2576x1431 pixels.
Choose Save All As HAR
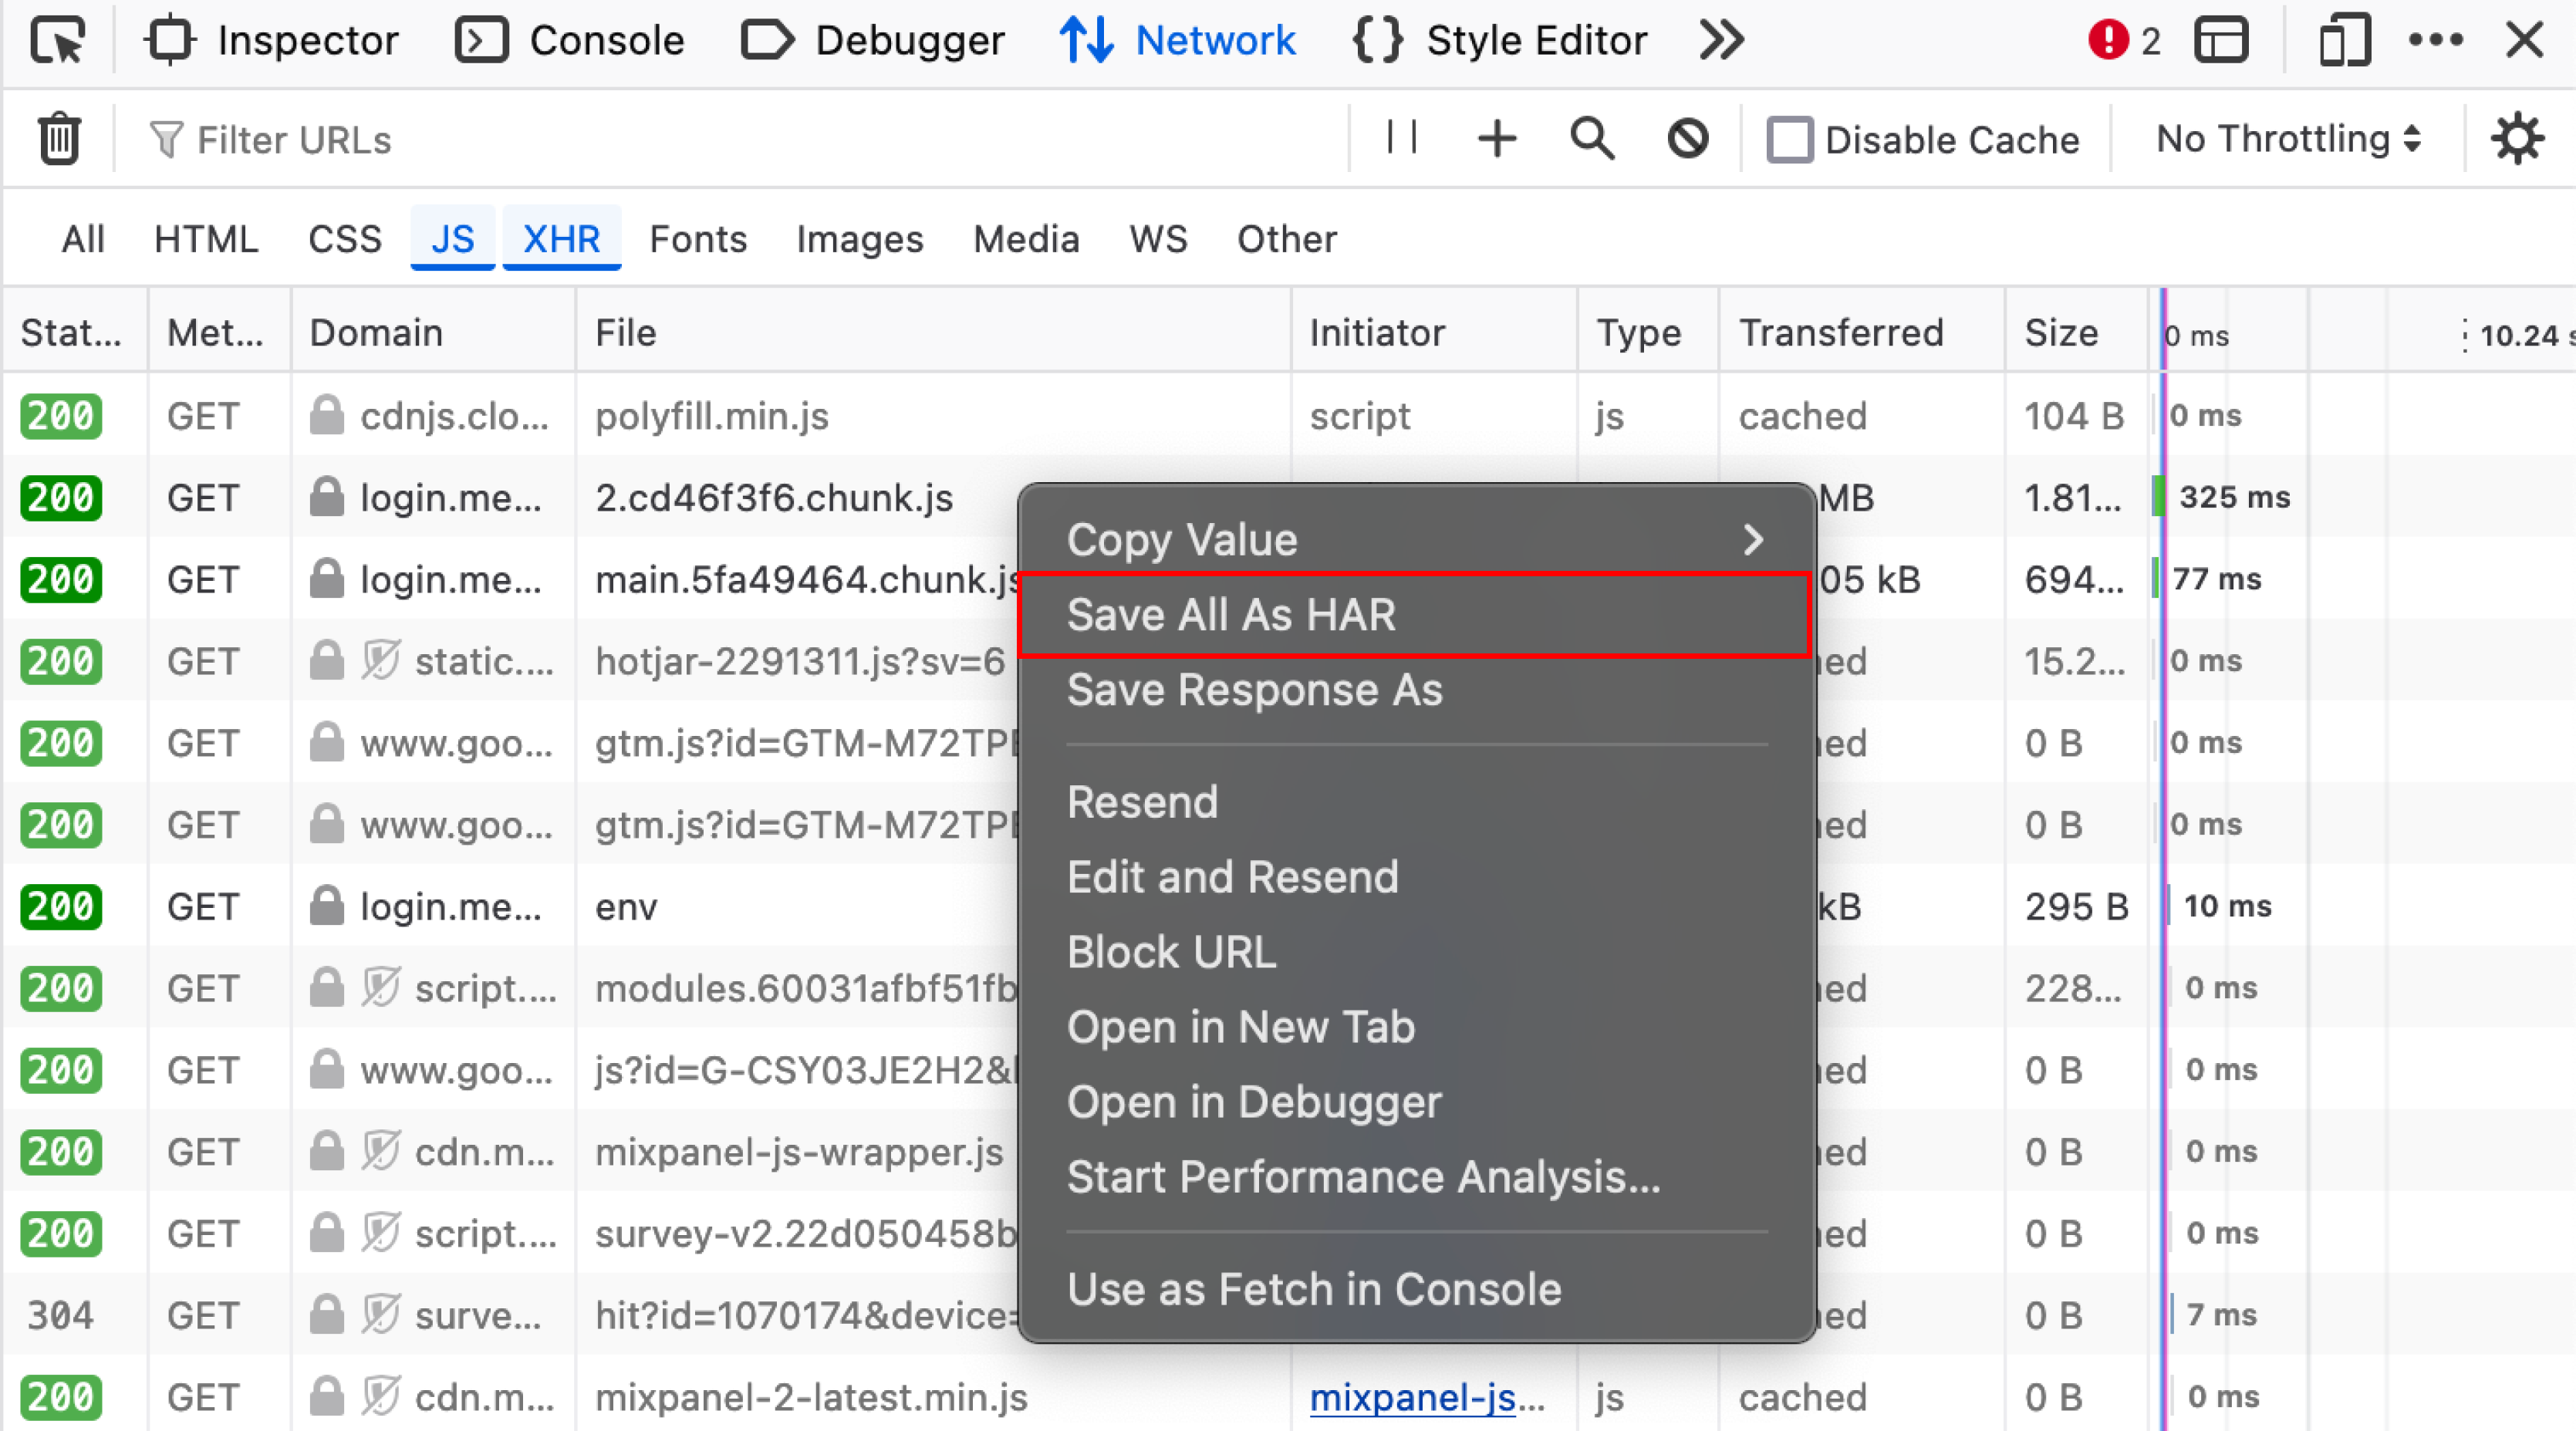pos(1416,615)
